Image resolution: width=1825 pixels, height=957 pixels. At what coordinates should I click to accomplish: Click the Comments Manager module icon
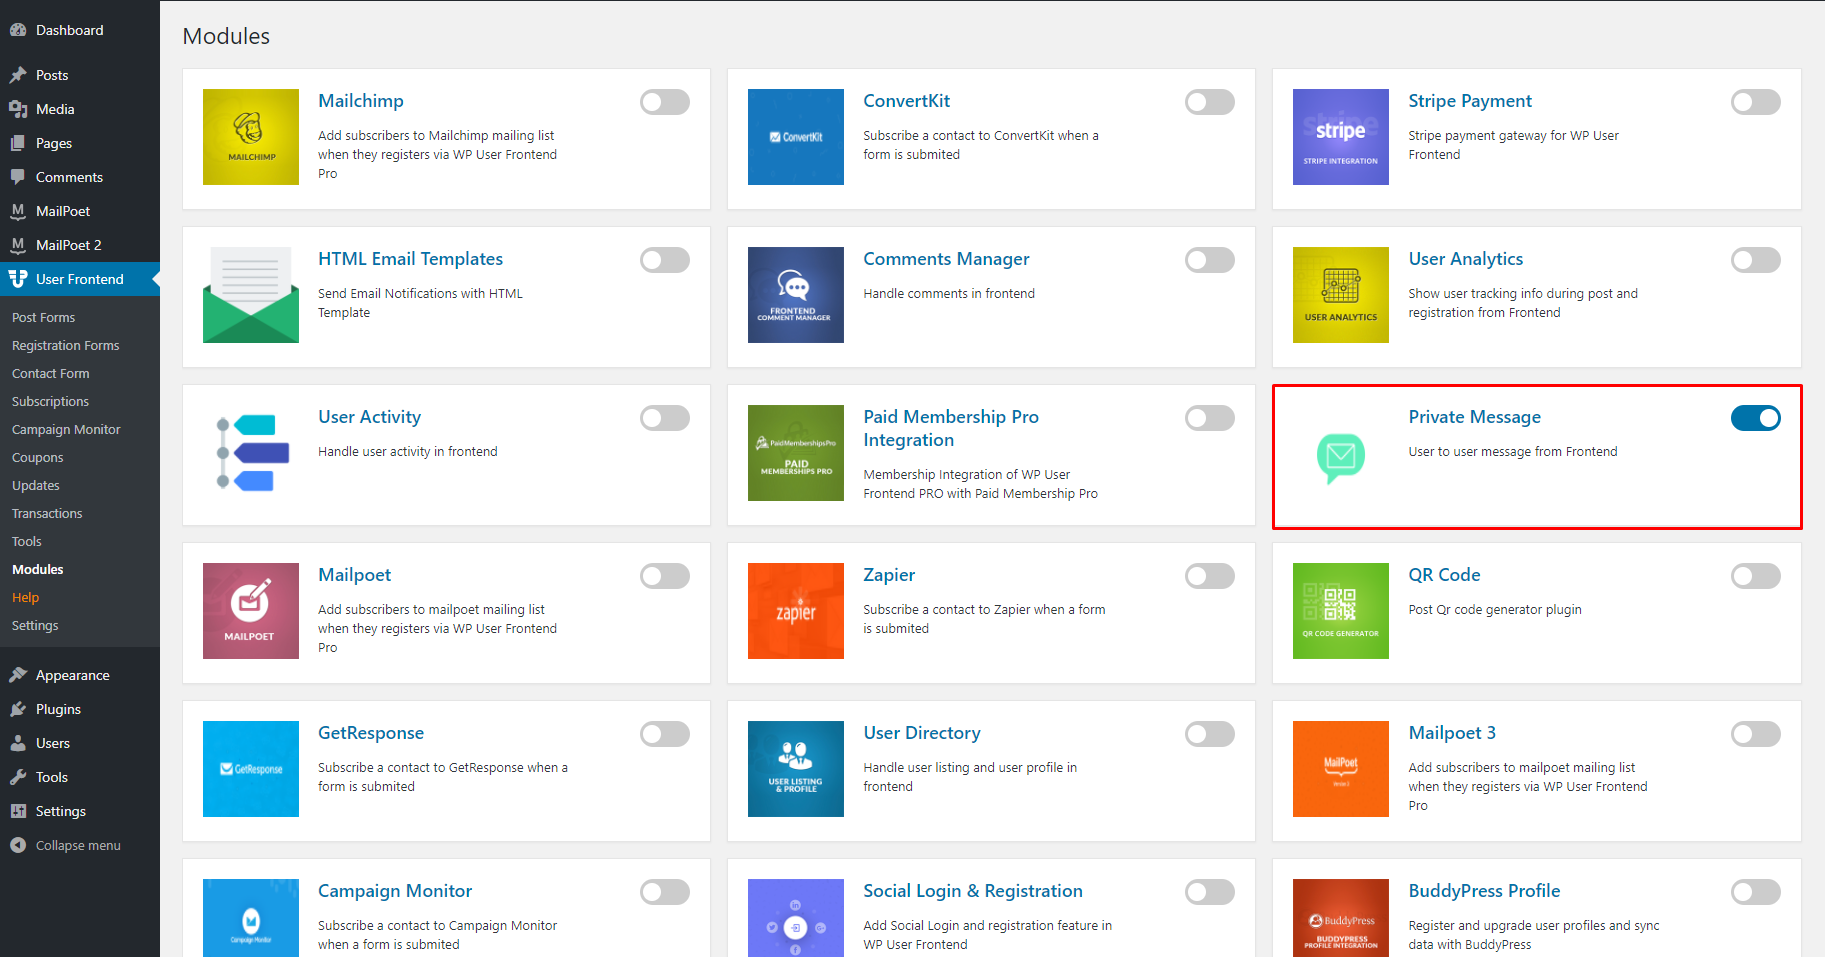[795, 295]
